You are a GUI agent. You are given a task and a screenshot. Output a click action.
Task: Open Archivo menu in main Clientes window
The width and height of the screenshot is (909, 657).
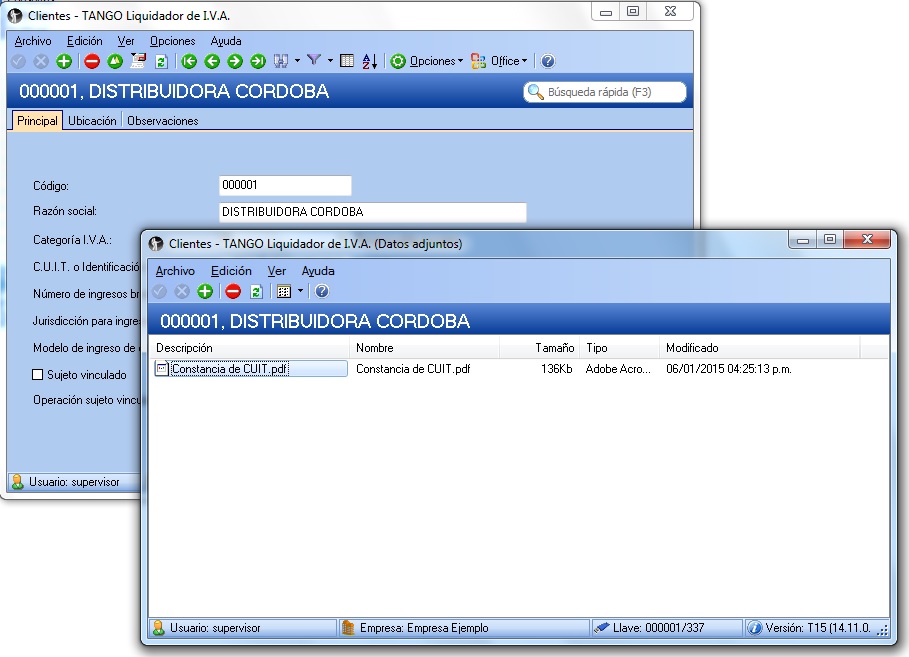tap(33, 41)
